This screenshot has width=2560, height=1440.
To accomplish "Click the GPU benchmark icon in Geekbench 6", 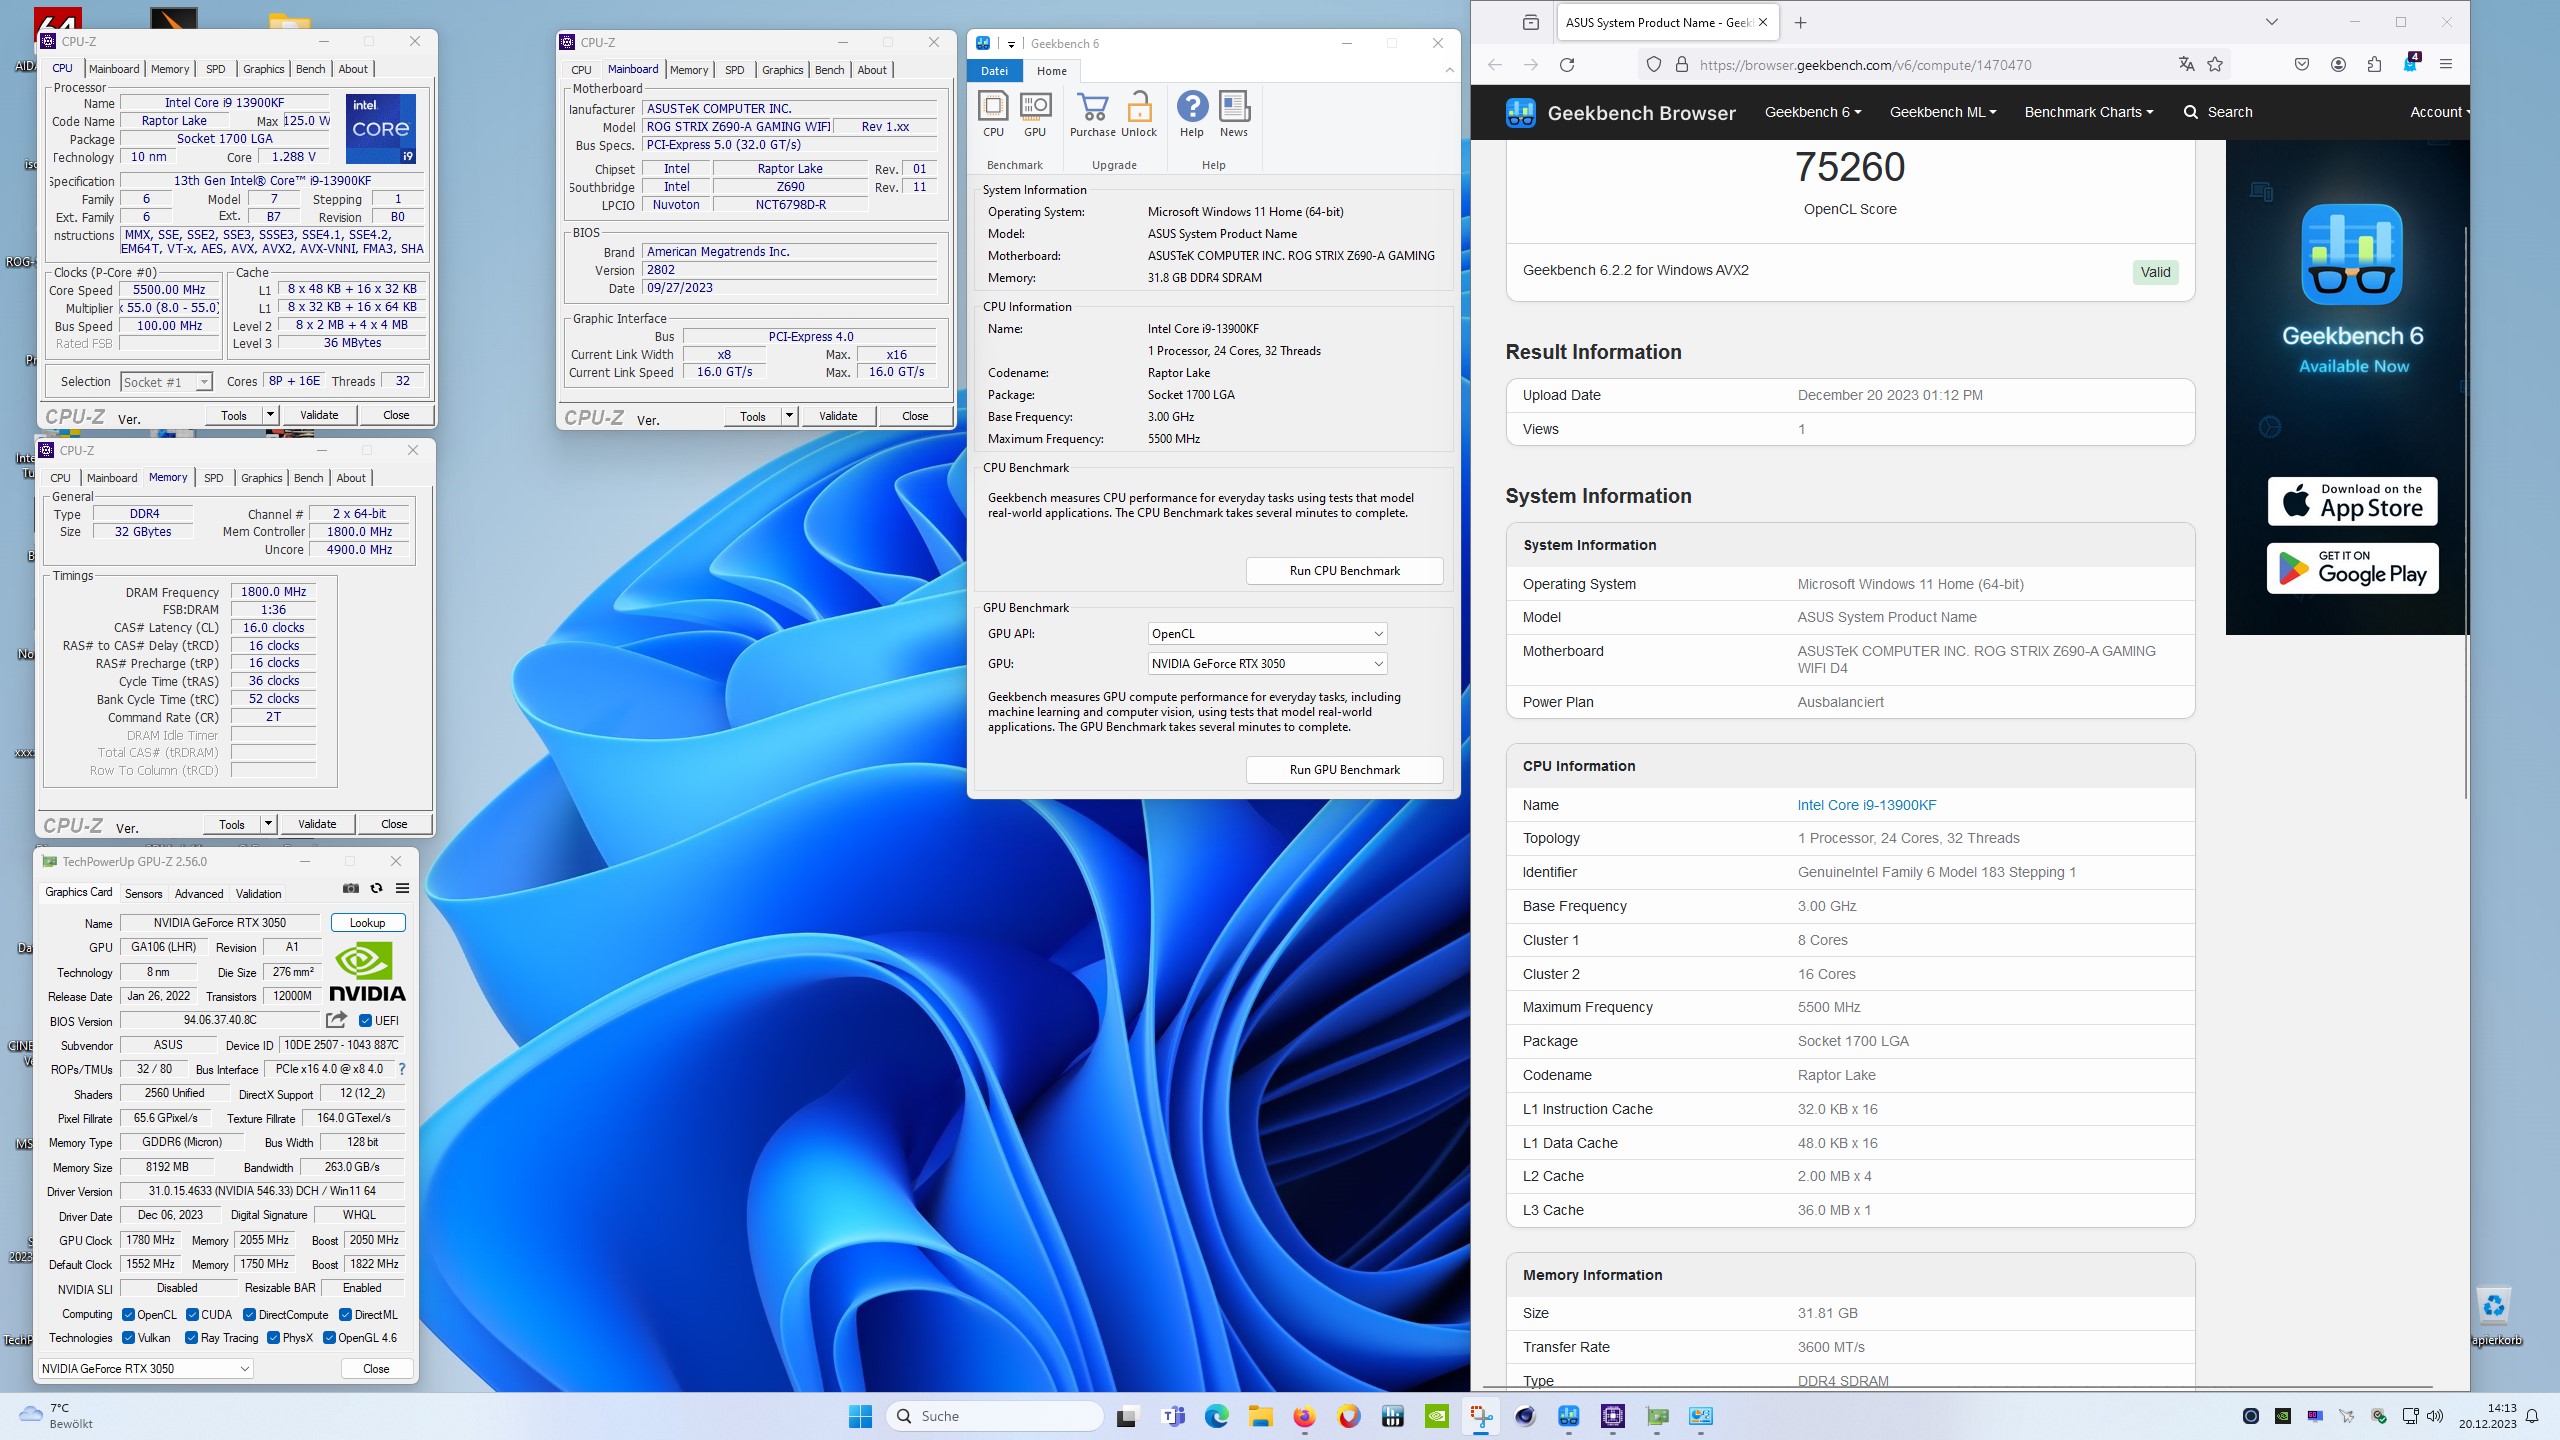I will point(1035,114).
